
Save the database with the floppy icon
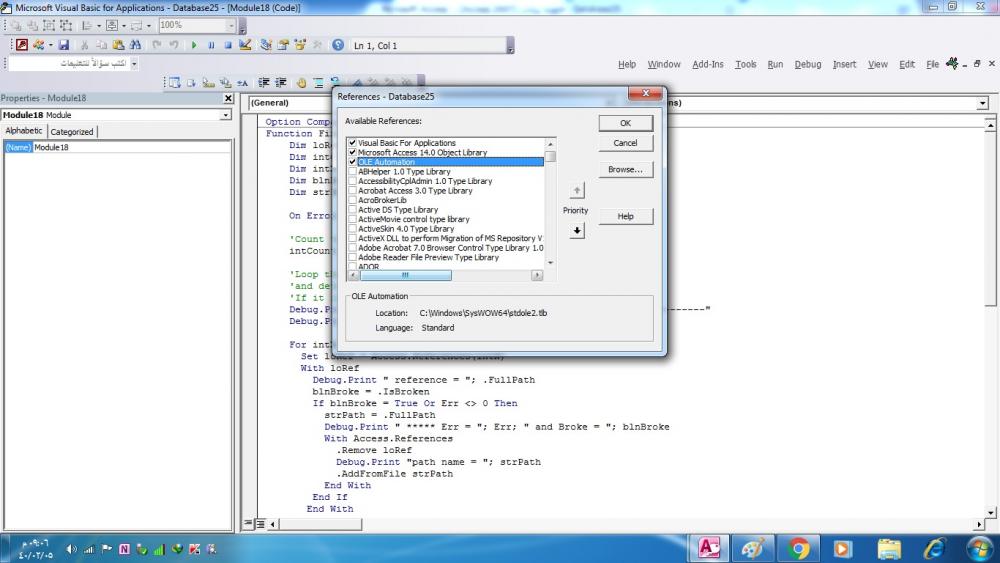(64, 45)
